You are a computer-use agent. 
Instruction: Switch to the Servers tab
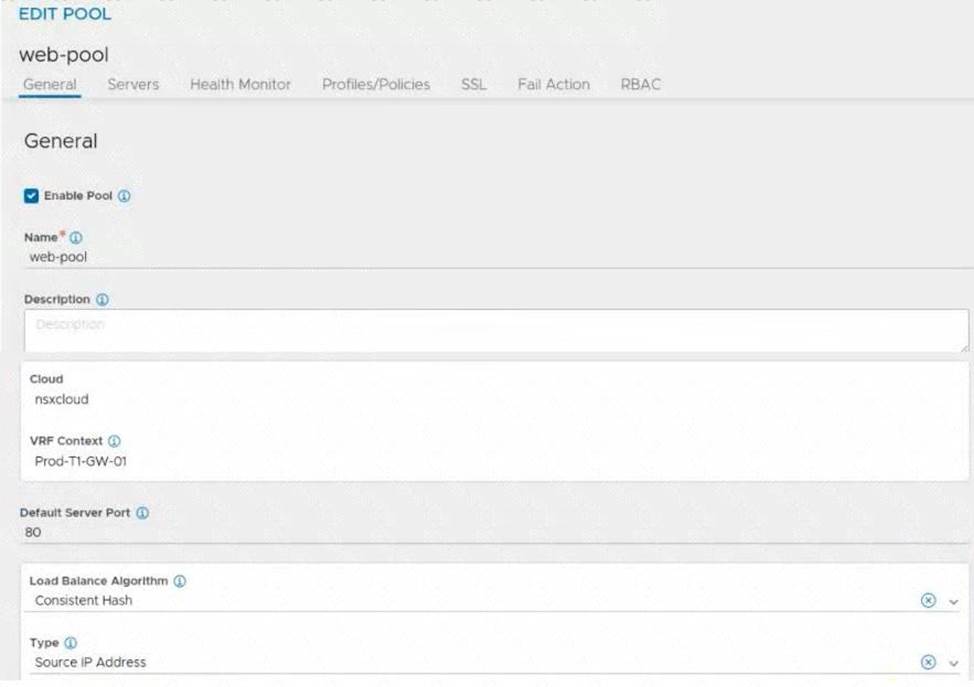click(x=133, y=85)
